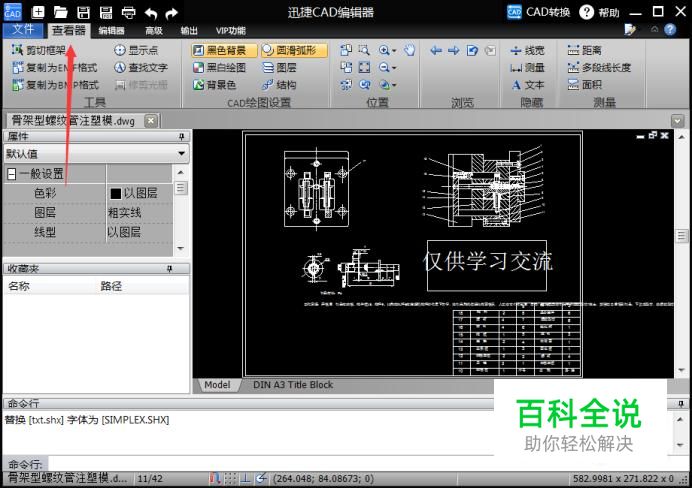Click the 路径 column header
The height and width of the screenshot is (488, 692).
tap(111, 286)
